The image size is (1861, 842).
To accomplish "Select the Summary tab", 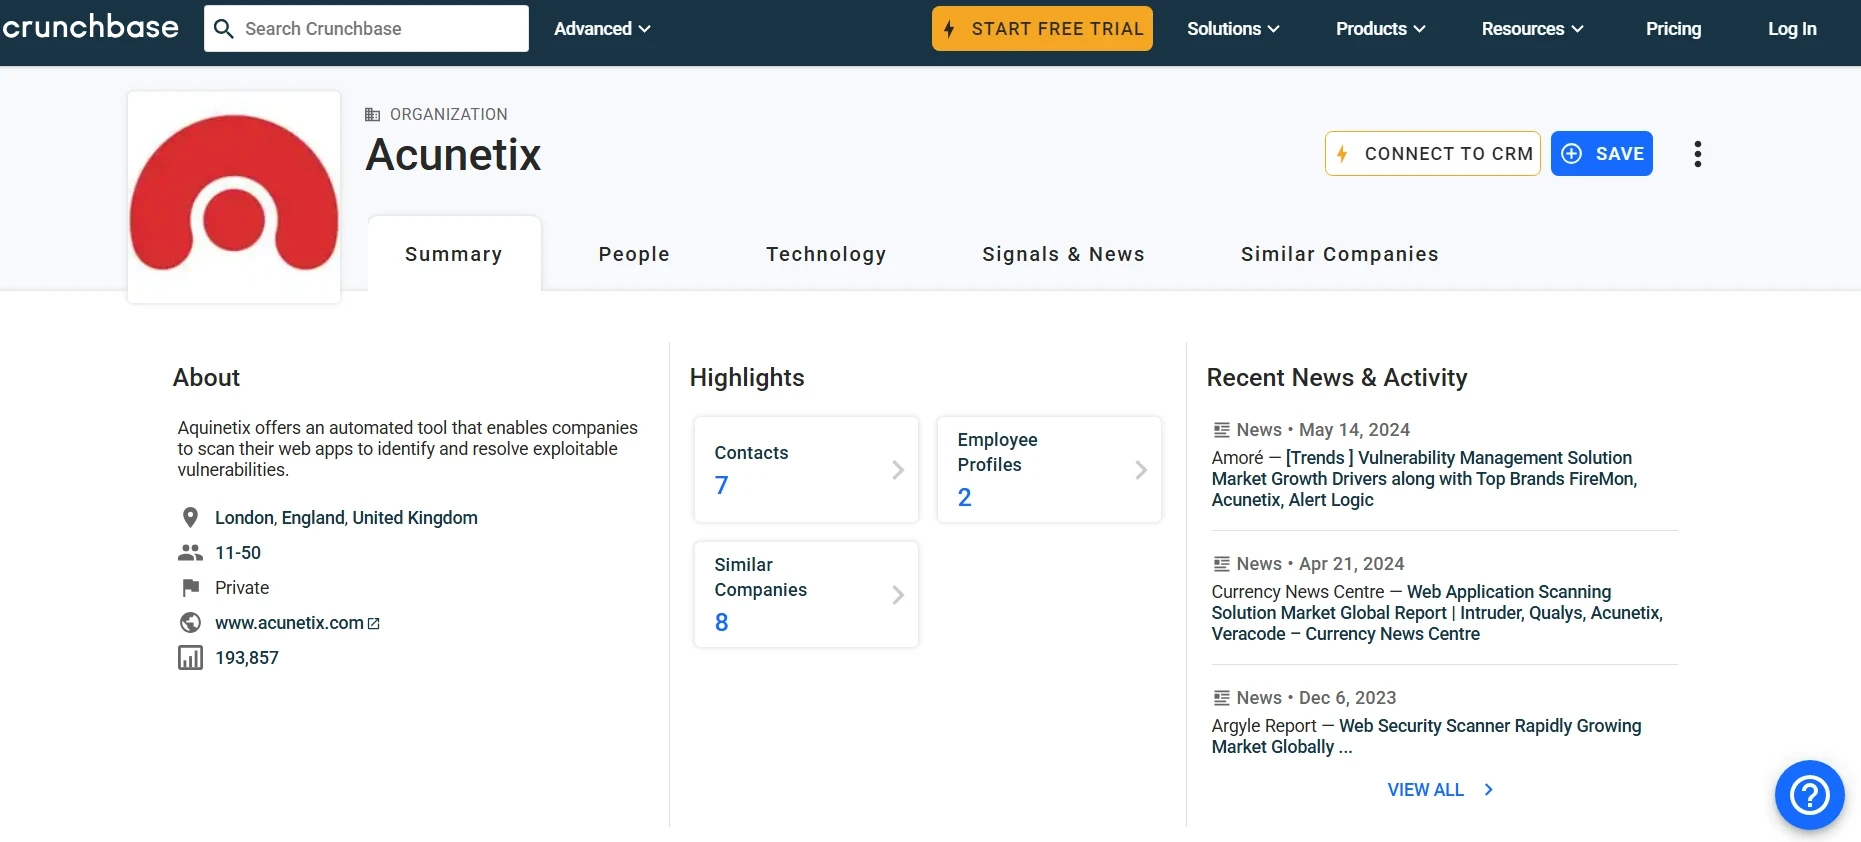I will click(454, 254).
